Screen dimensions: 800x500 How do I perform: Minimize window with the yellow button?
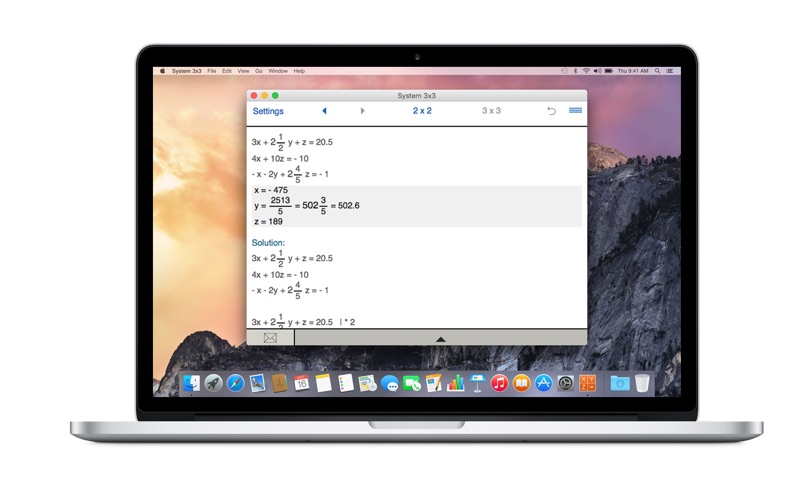point(264,95)
